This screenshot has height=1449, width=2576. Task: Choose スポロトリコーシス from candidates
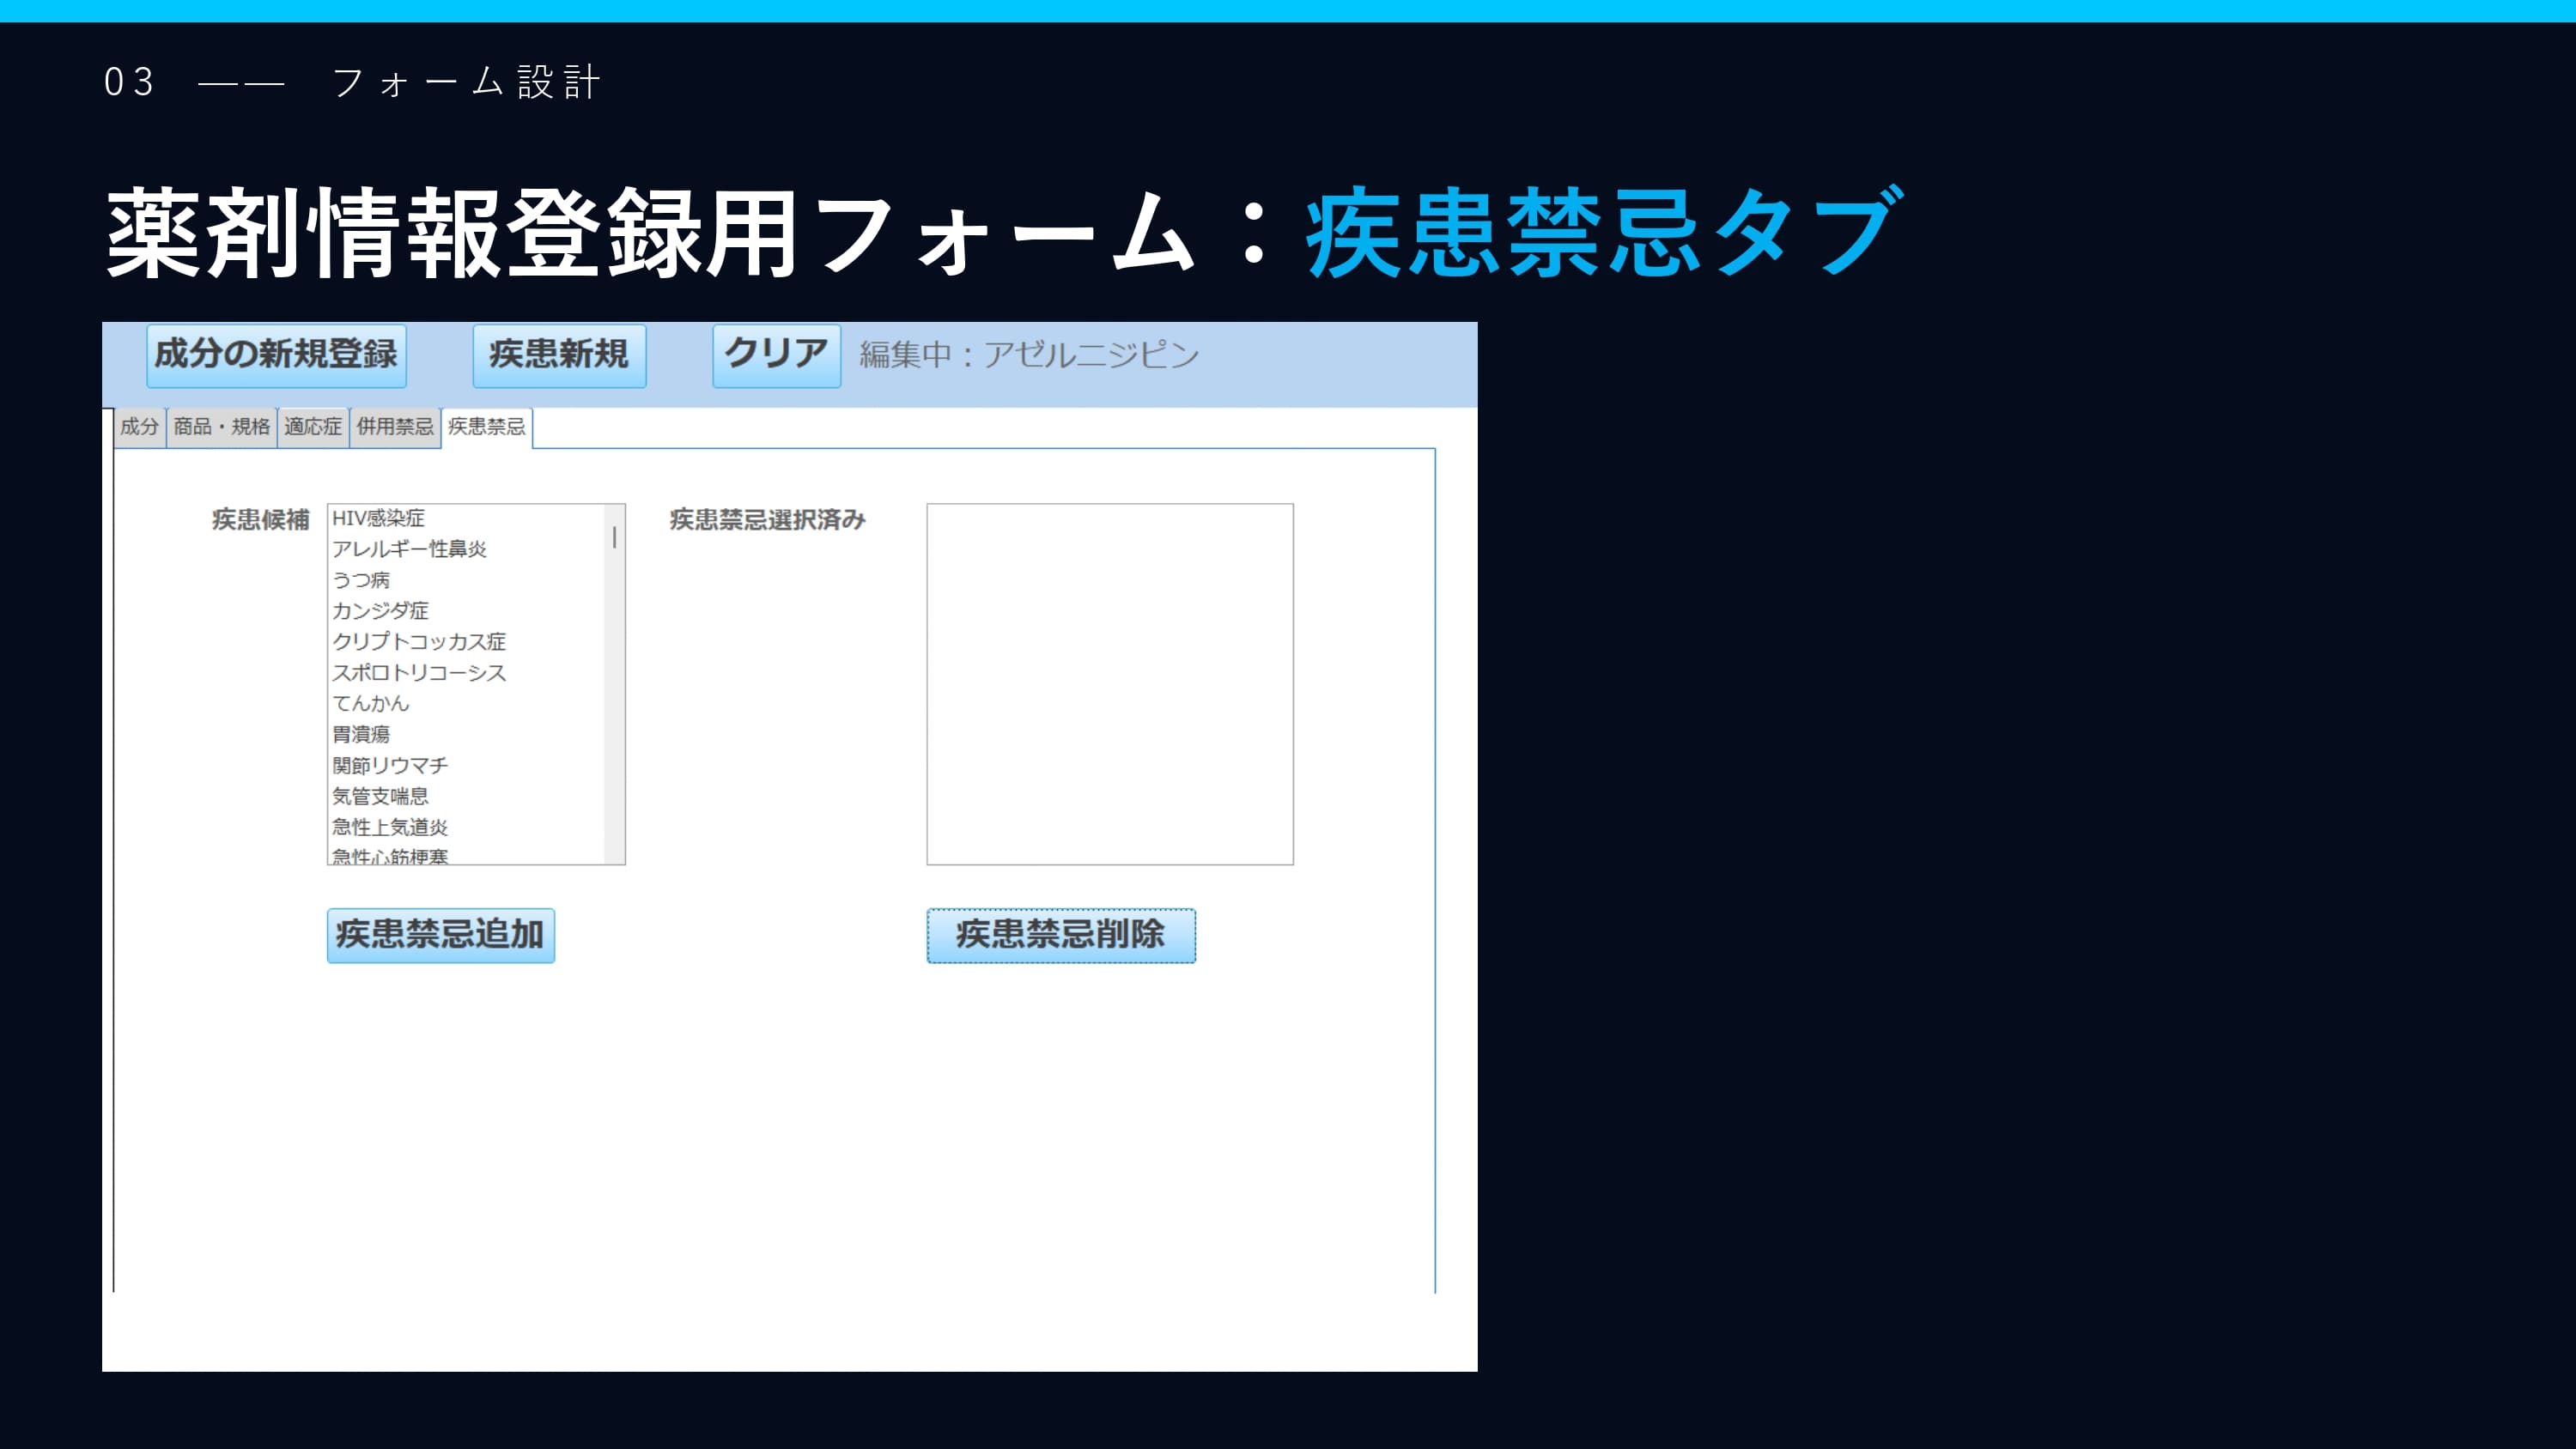click(419, 673)
